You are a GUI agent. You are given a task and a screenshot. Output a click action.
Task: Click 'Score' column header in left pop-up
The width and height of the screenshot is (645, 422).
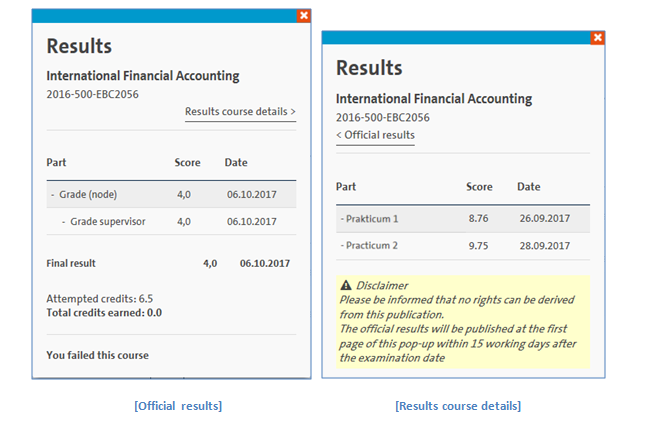[x=188, y=162]
